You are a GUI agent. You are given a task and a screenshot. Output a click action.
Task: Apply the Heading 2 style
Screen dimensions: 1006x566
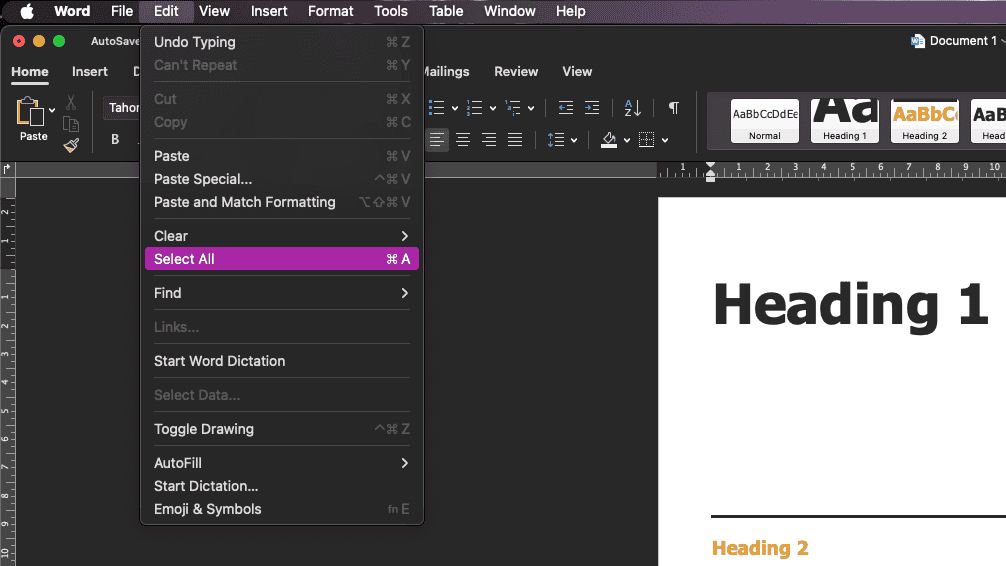(925, 121)
